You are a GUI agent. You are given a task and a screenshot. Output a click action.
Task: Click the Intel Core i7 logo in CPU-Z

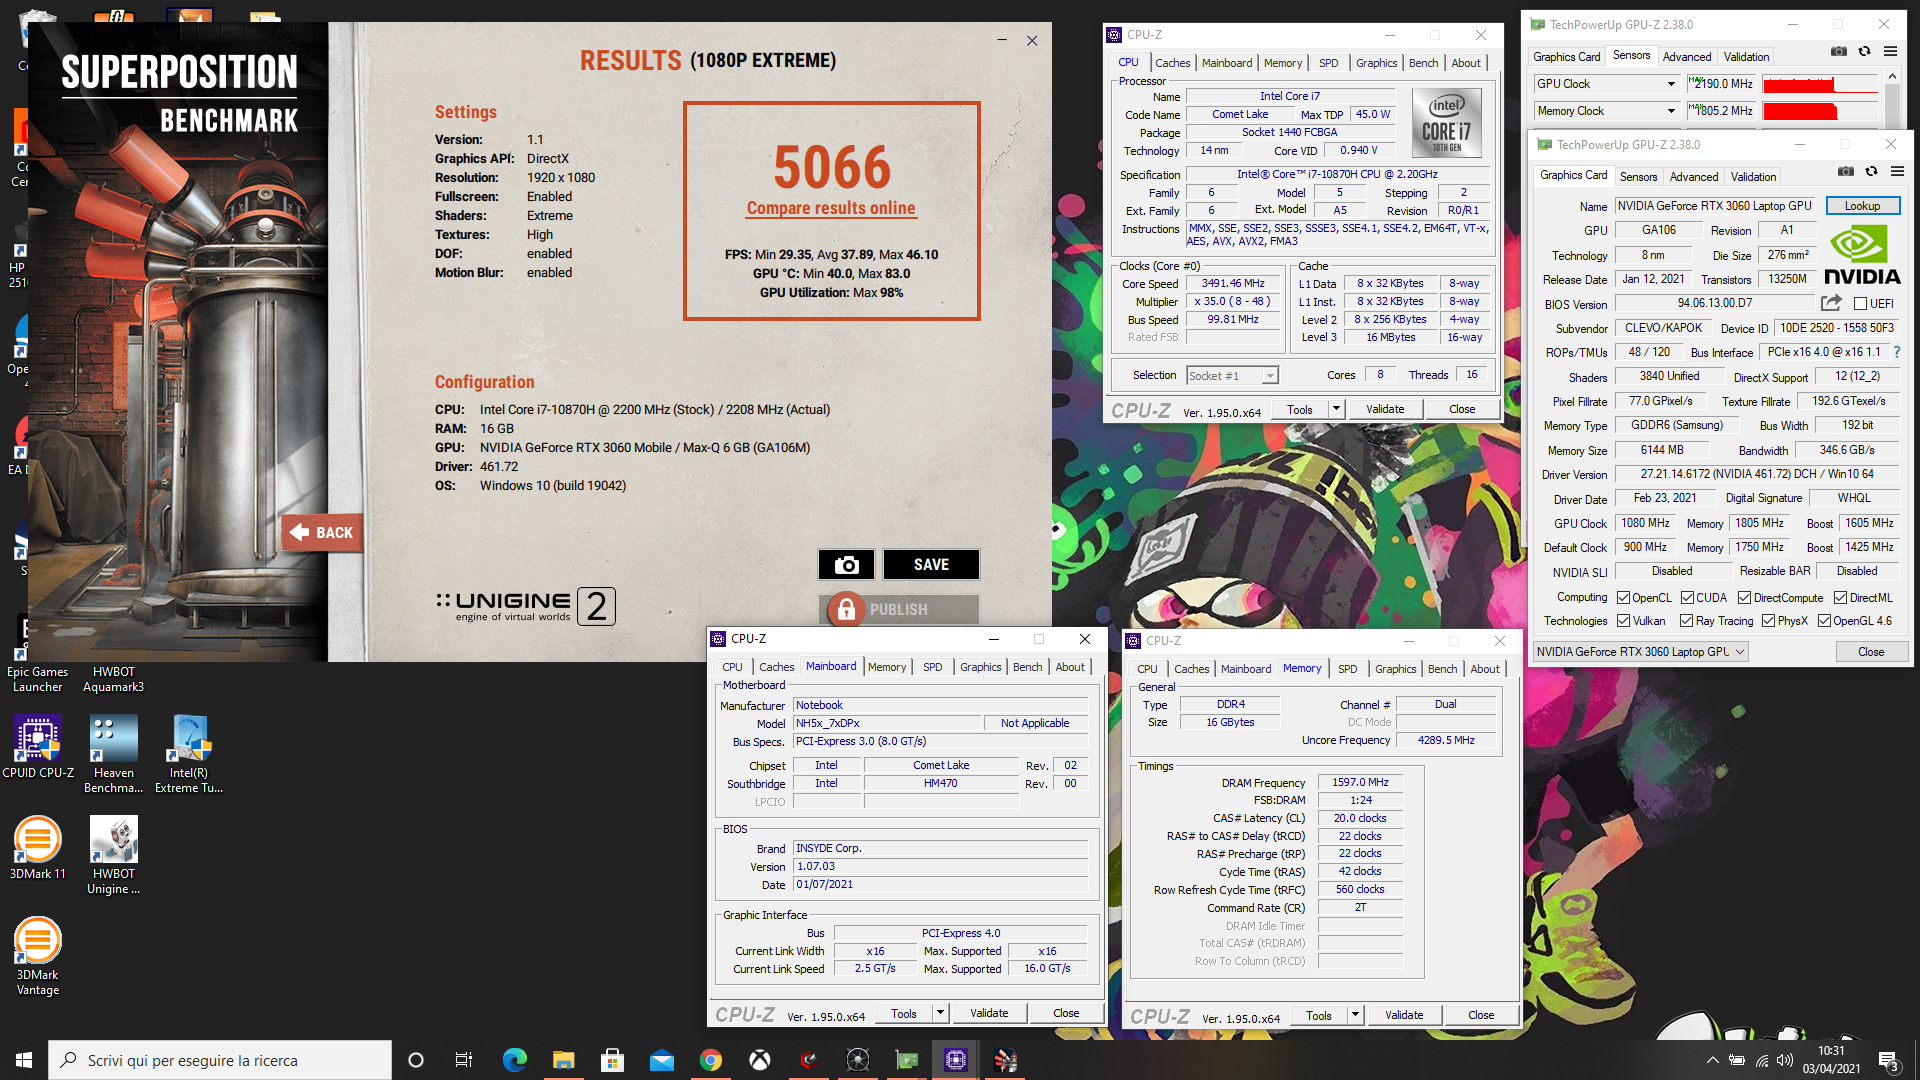coord(1446,123)
